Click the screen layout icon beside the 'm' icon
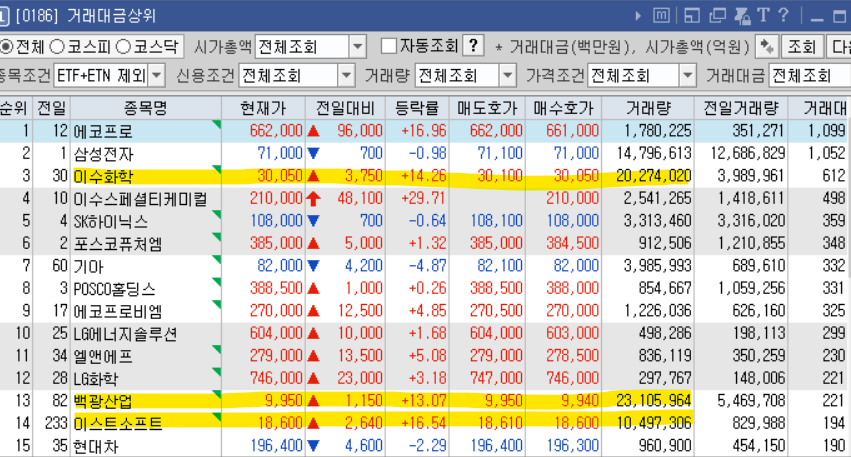The width and height of the screenshot is (851, 457). point(691,15)
